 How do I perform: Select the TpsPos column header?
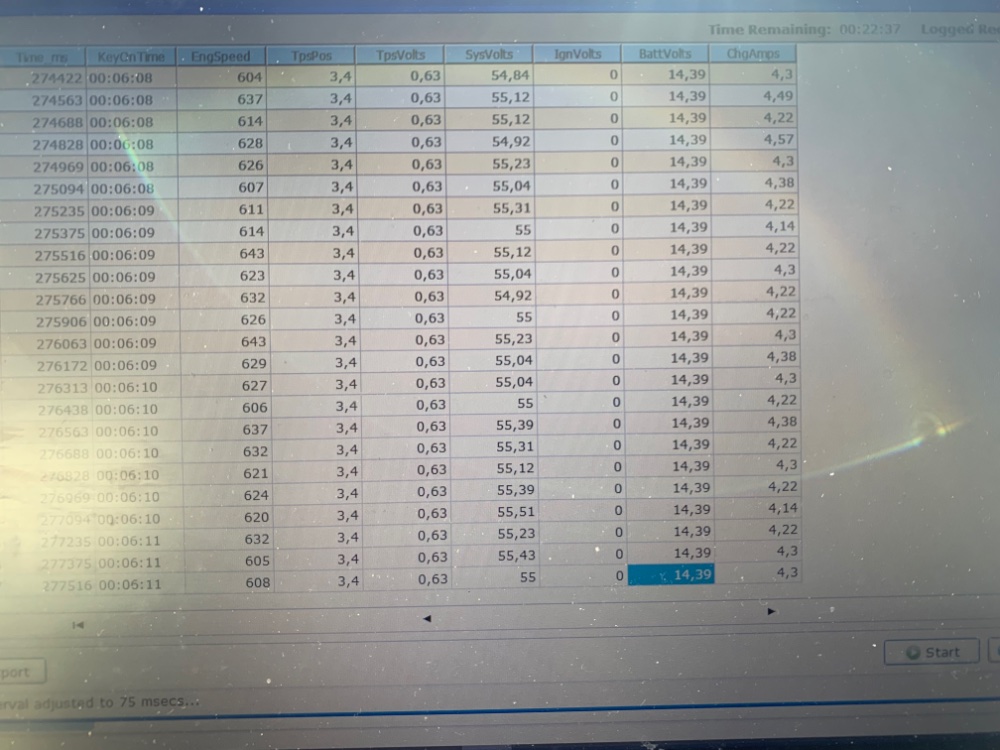311,55
